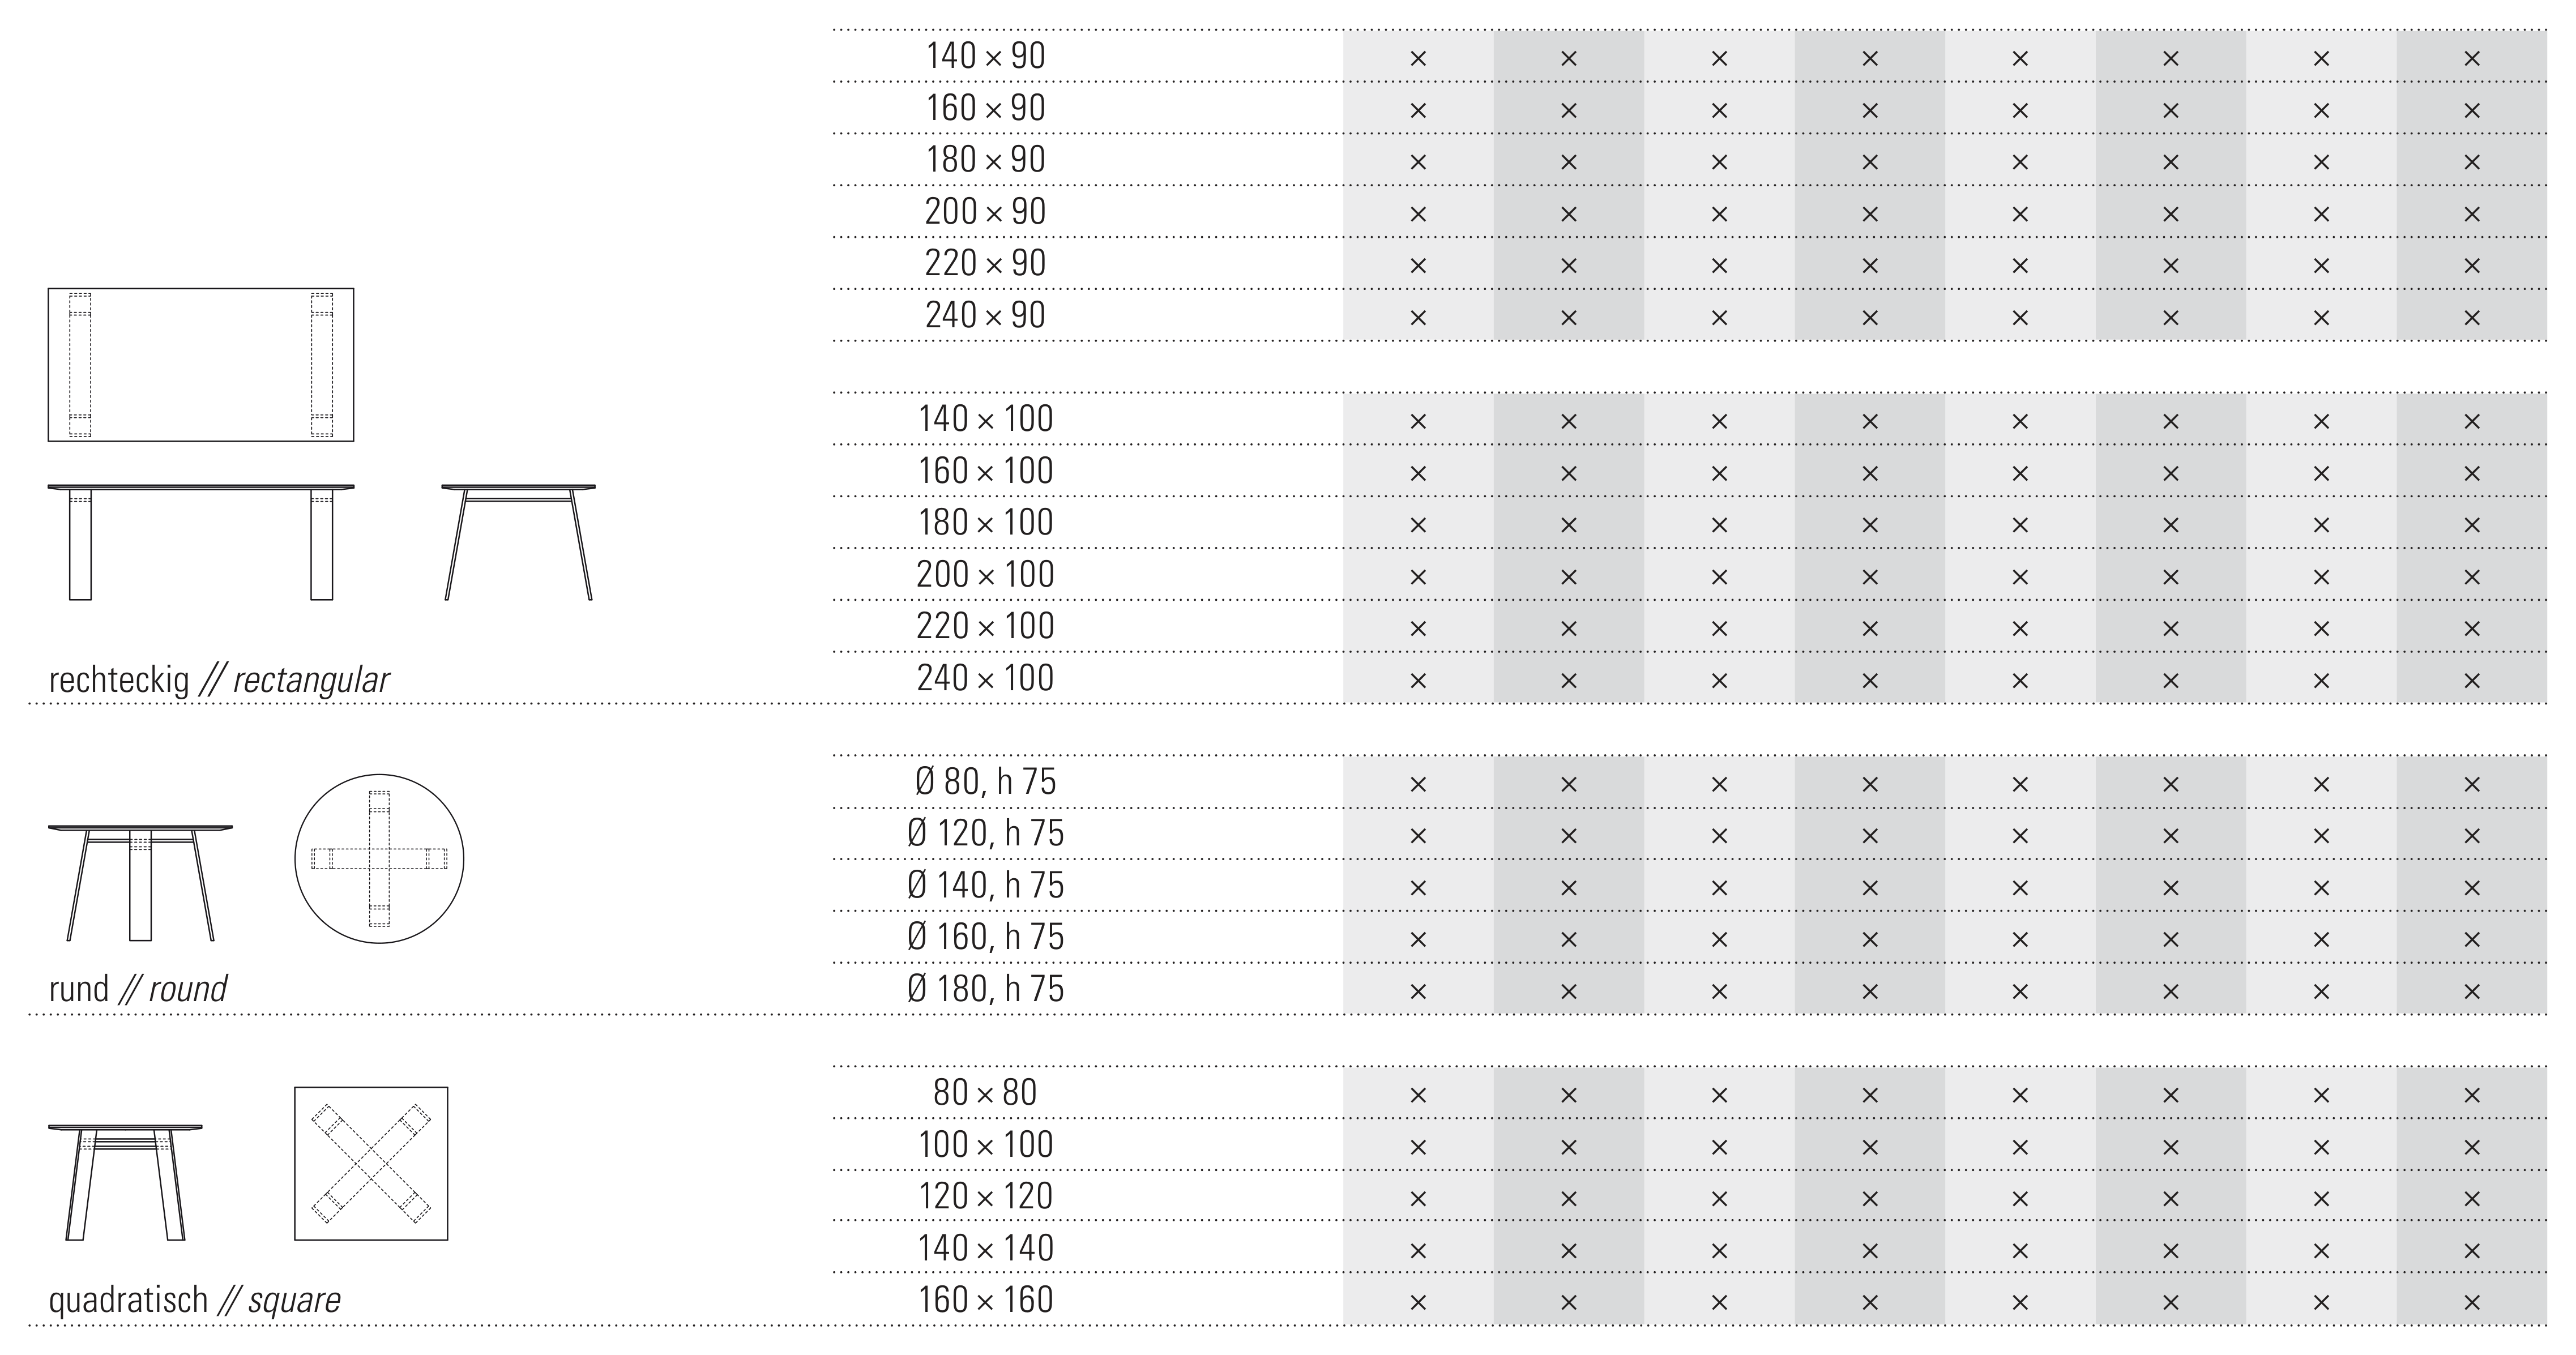Select the 120 × 120 size entry

[x=985, y=1196]
